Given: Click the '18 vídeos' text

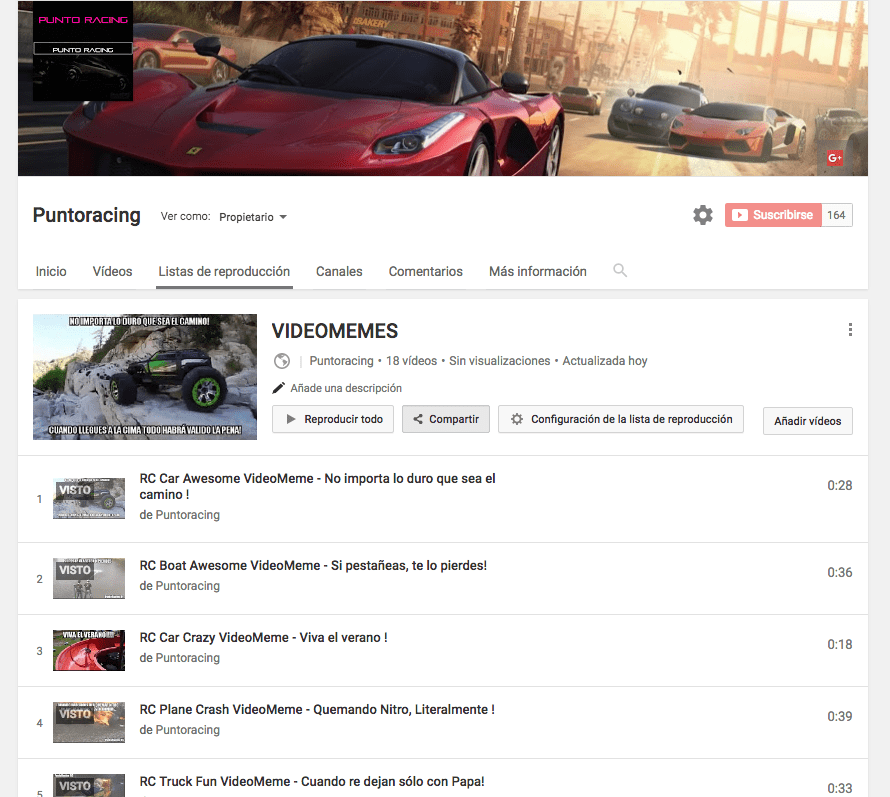Looking at the screenshot, I should [x=412, y=361].
